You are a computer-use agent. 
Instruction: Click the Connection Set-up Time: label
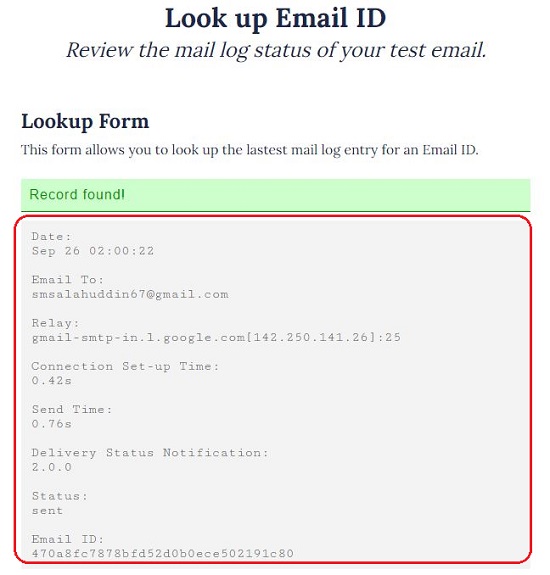pos(125,366)
